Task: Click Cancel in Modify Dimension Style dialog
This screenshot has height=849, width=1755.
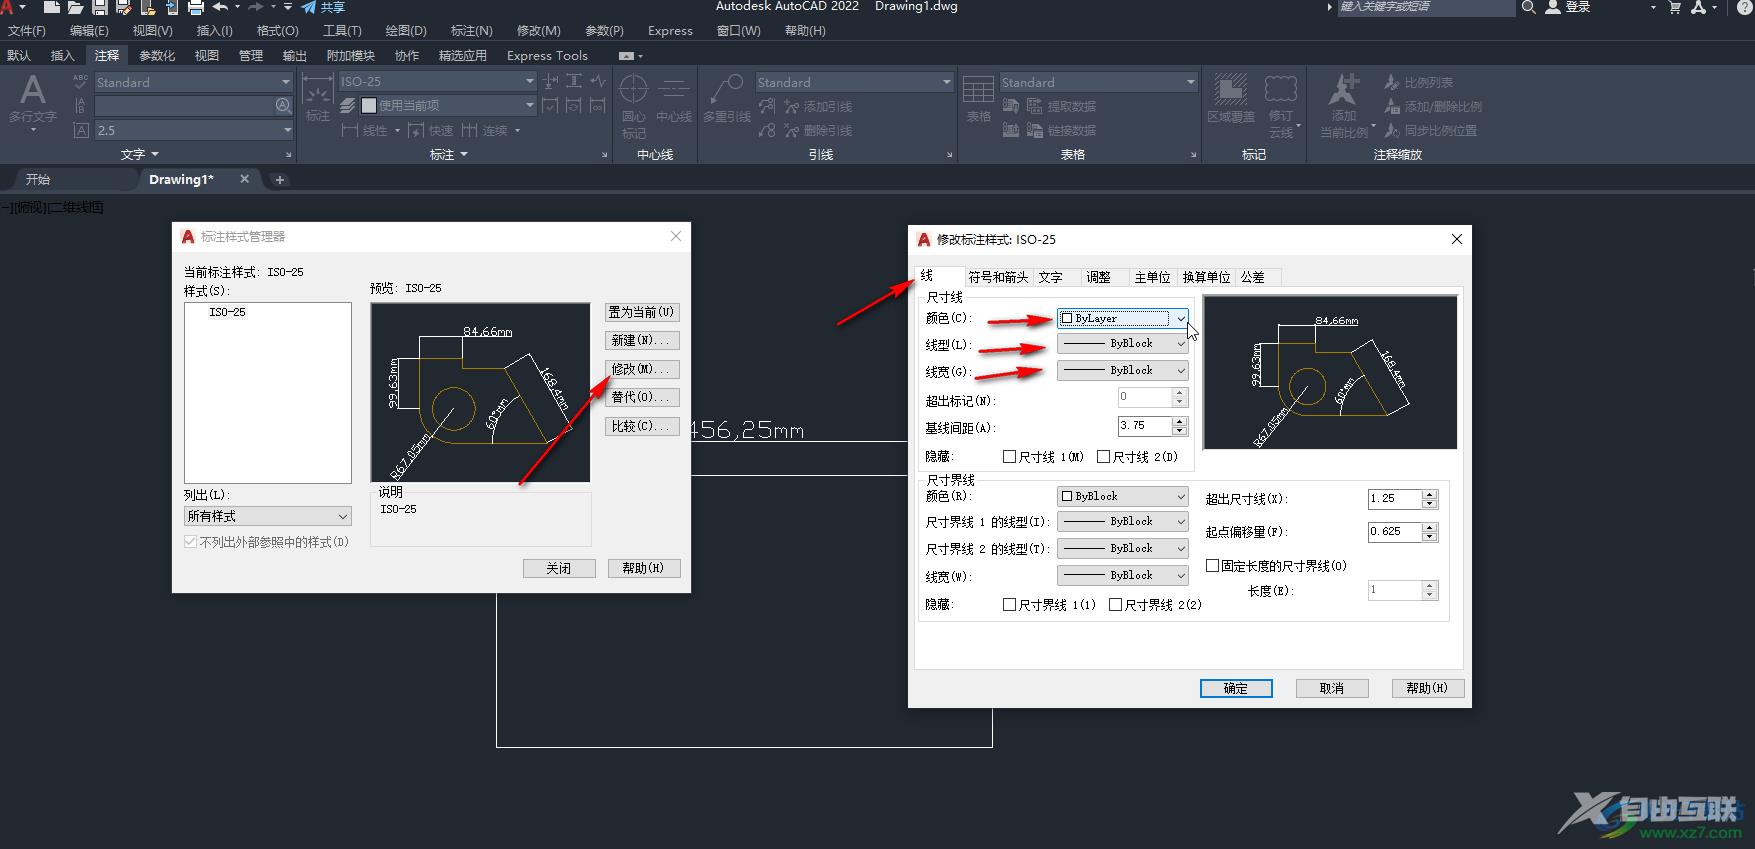Action: point(1332,688)
